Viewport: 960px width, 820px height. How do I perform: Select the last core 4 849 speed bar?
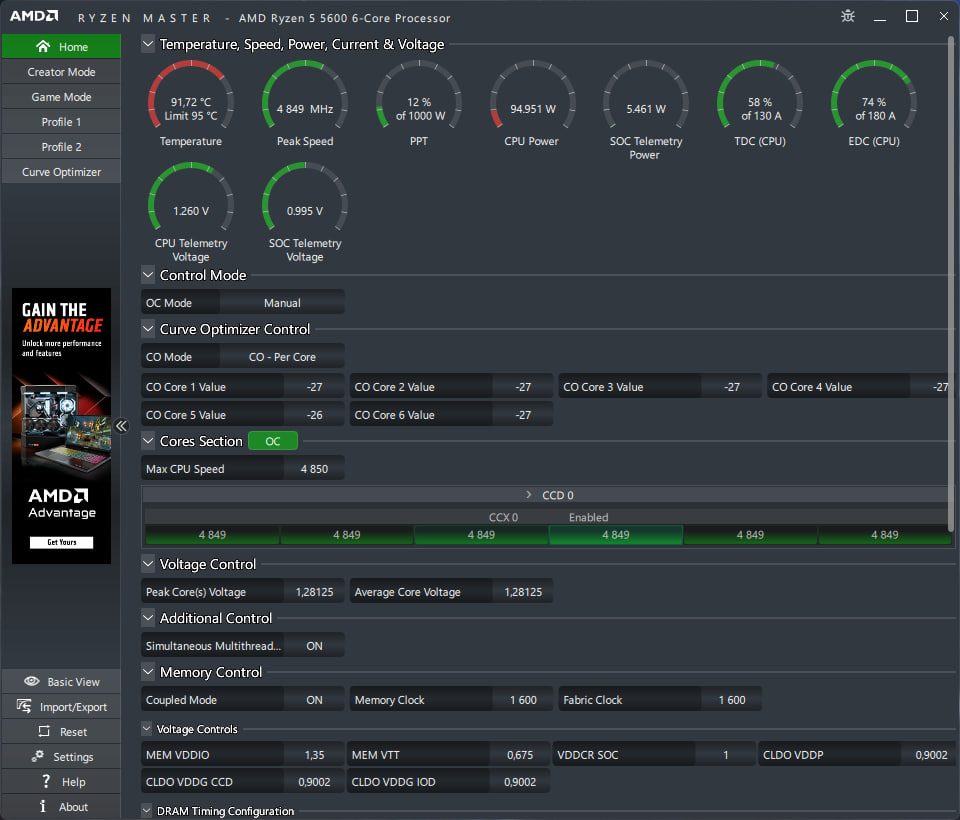pos(885,535)
